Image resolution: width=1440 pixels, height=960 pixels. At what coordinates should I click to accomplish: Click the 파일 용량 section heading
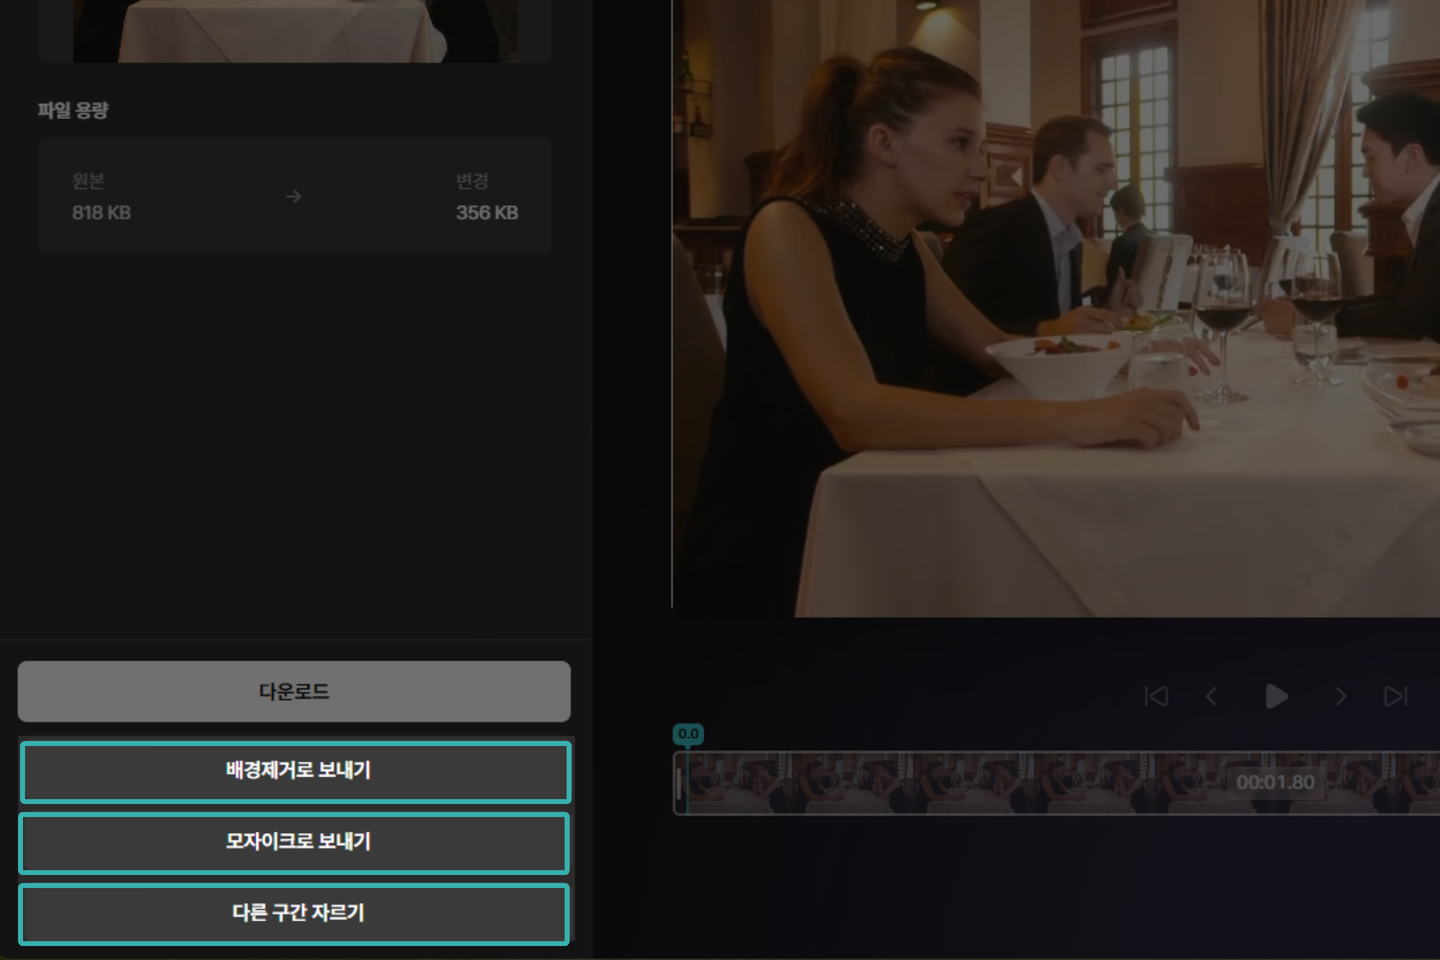73,110
